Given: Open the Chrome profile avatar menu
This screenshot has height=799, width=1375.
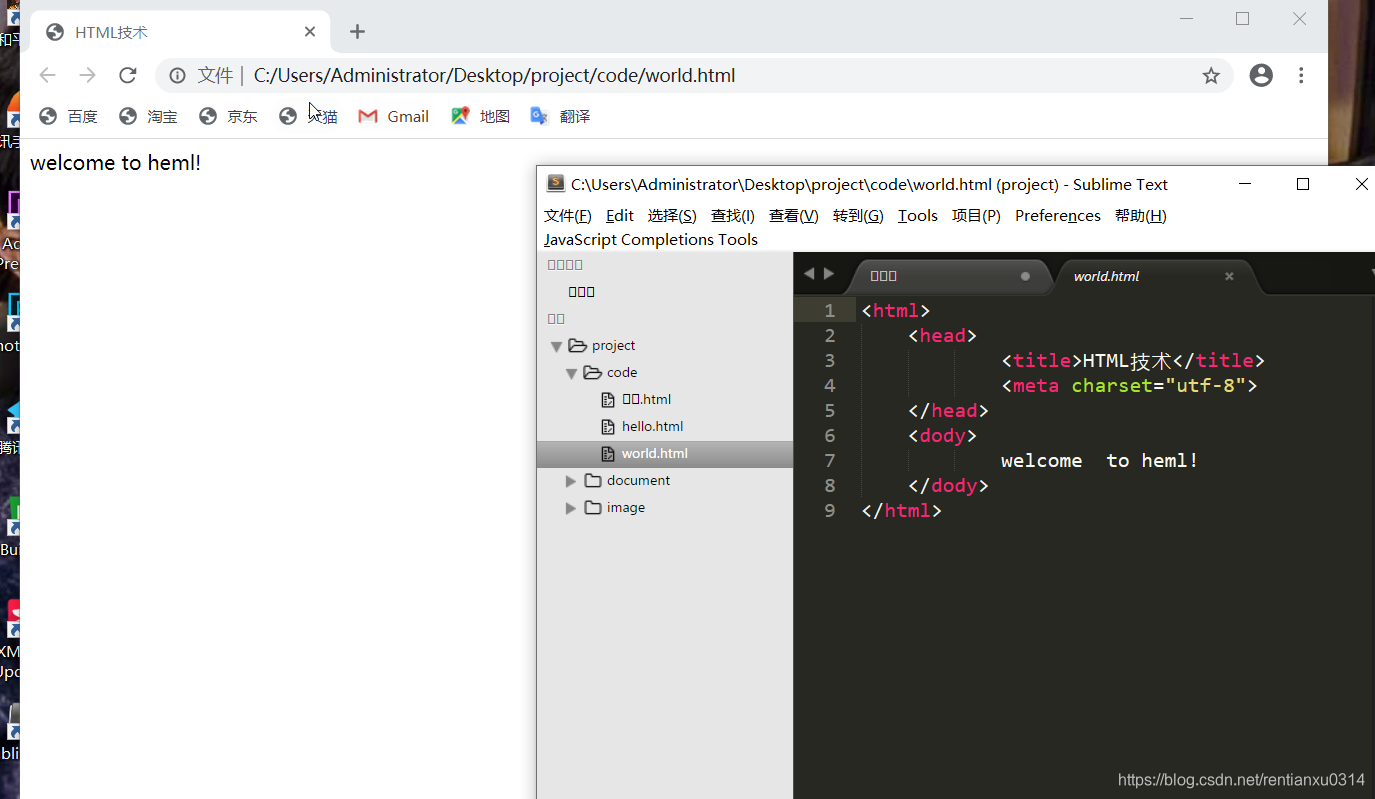Looking at the screenshot, I should (1261, 75).
